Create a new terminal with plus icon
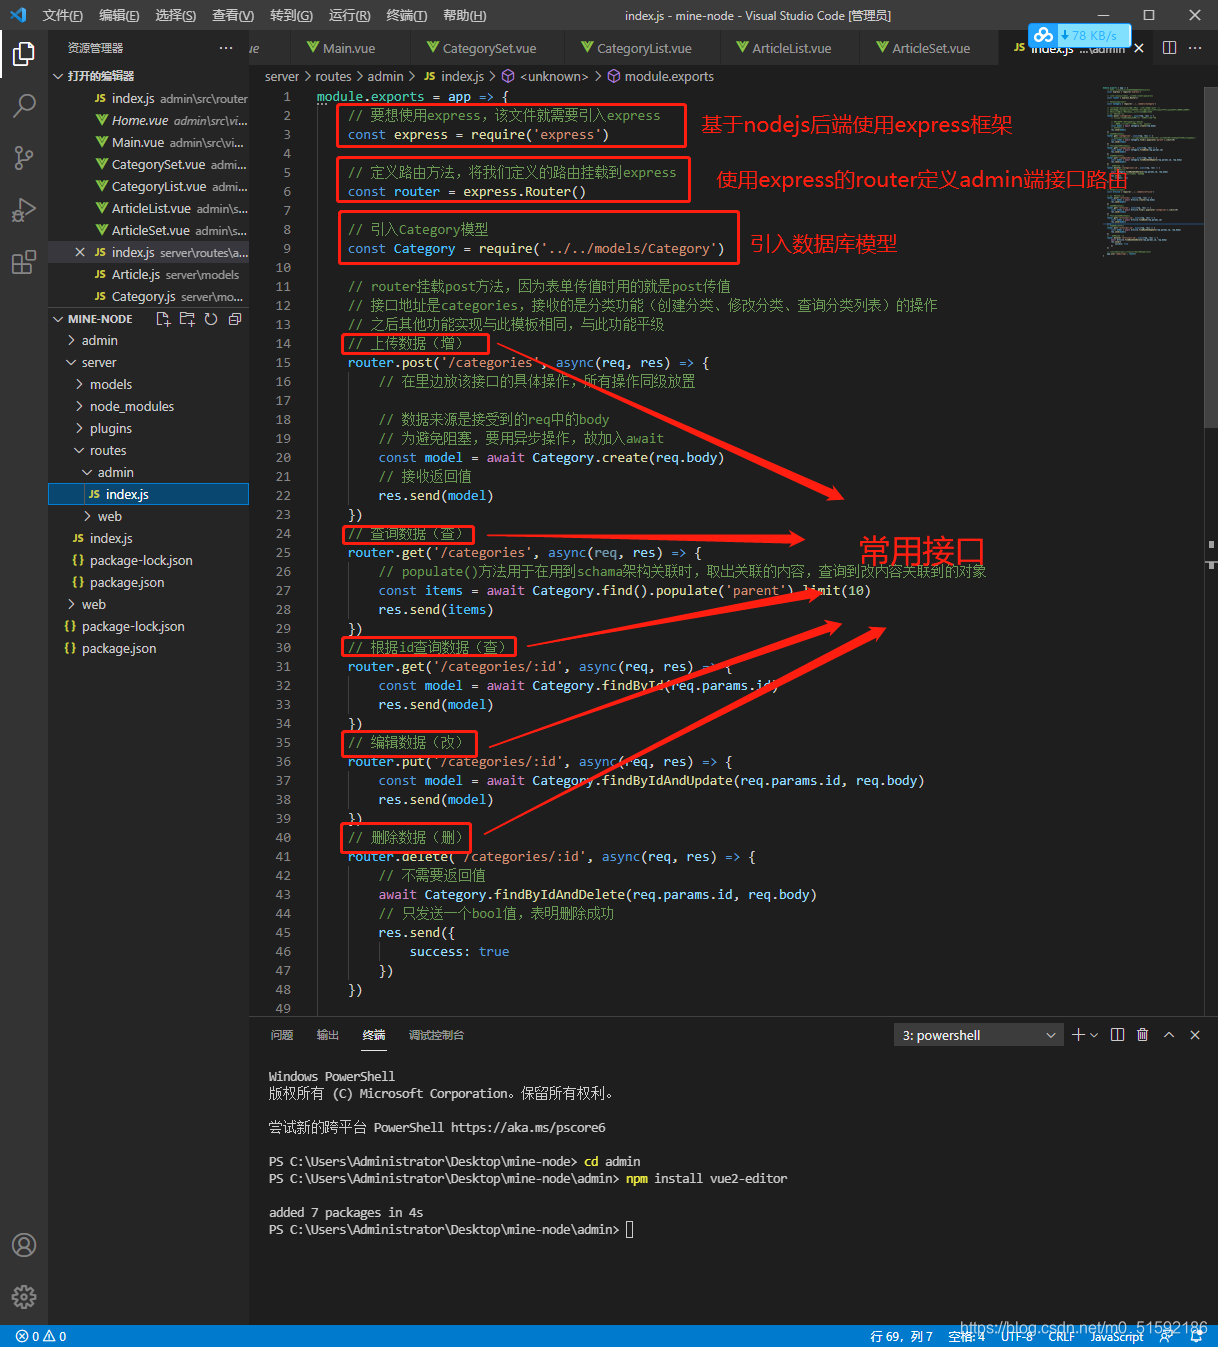This screenshot has height=1347, width=1218. [1078, 1035]
